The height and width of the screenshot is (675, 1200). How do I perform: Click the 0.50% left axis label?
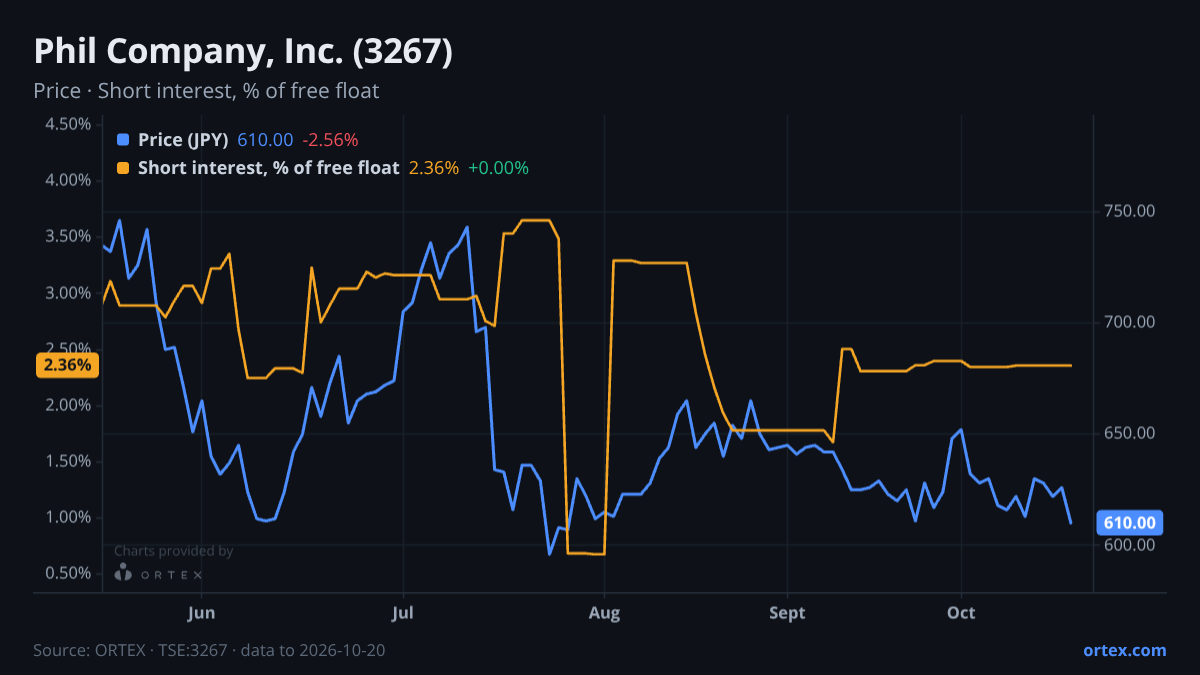point(69,573)
